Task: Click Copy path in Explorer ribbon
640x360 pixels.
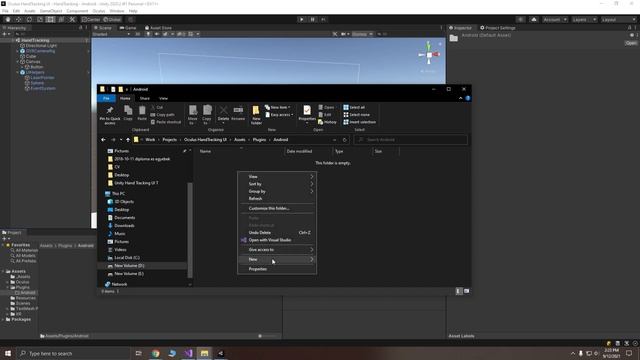Action: 162,115
